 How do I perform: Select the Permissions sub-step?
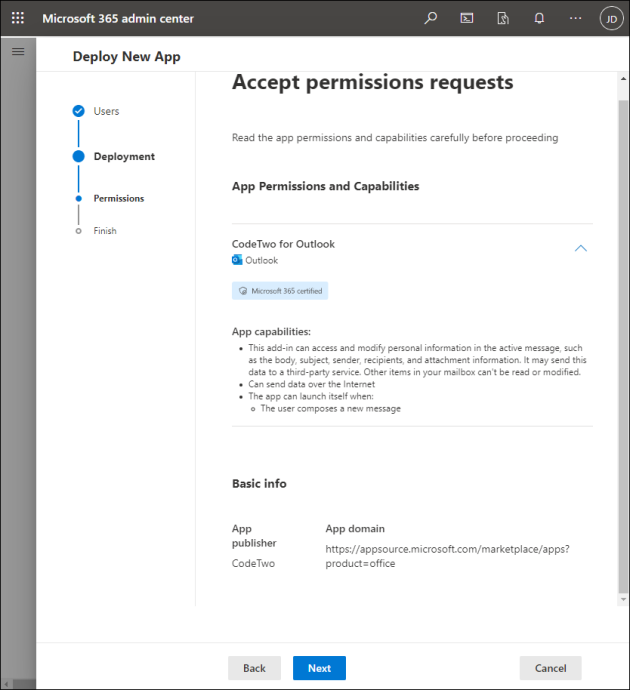[x=118, y=198]
